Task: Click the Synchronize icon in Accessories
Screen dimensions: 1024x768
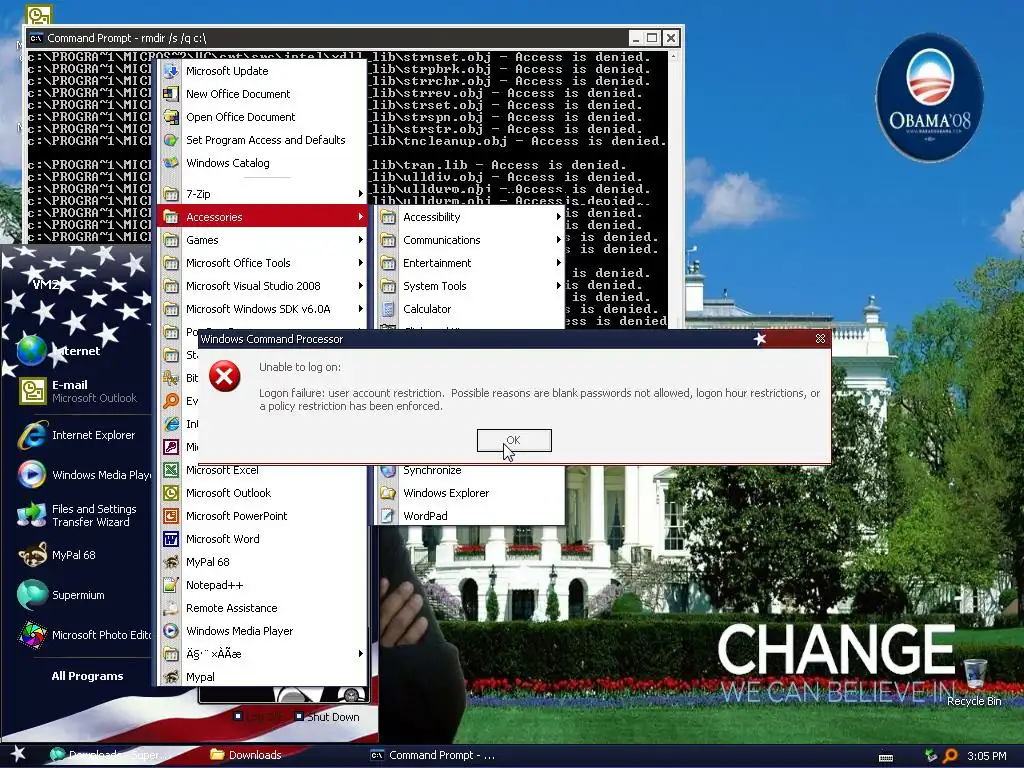Action: [389, 470]
